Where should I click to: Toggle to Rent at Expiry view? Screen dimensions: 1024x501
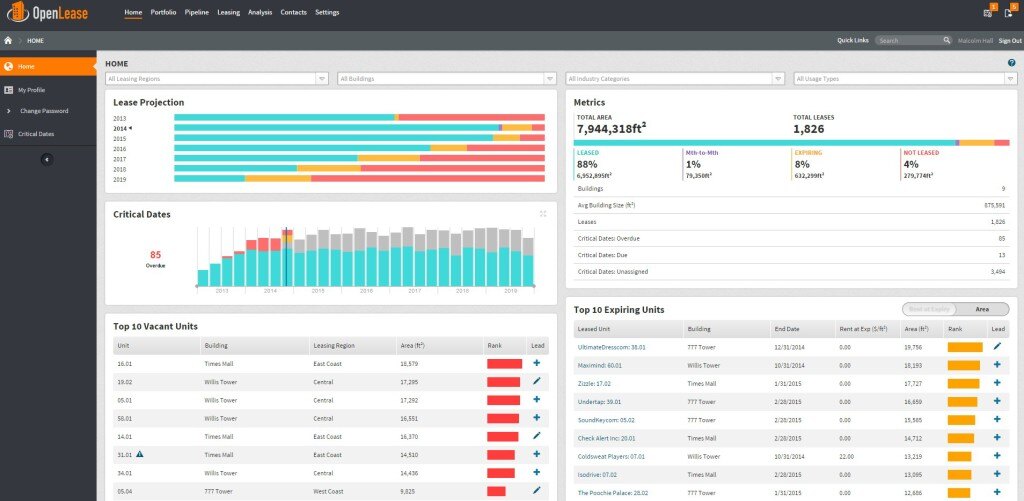928,309
